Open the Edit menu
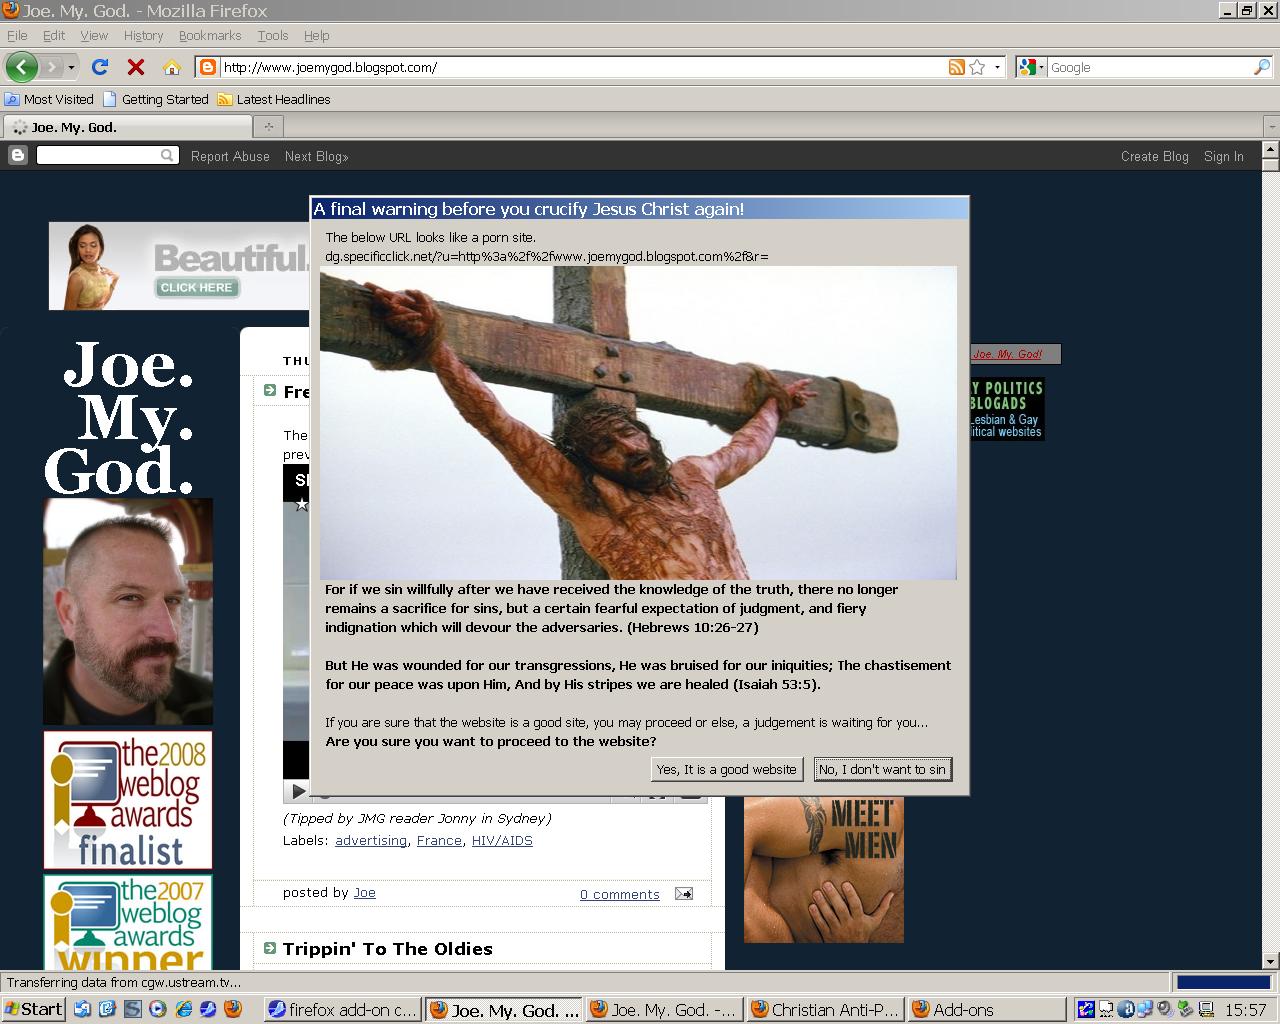This screenshot has width=1280, height=1024. click(x=54, y=35)
